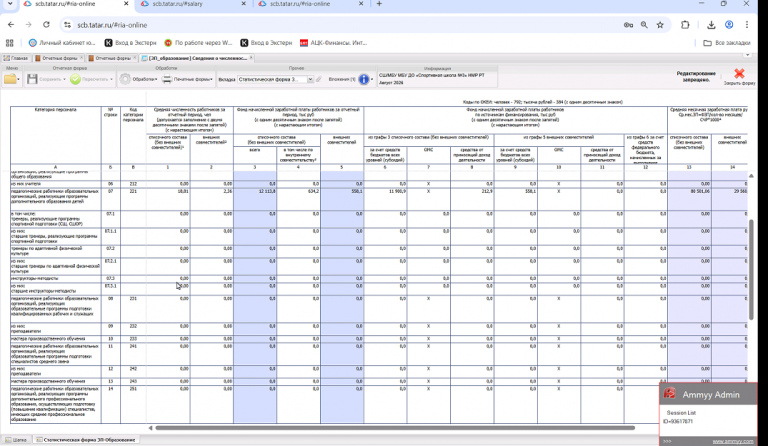Click the blue info icon beside Вложения
Viewport: 768px width, 446px height.
tap(363, 79)
